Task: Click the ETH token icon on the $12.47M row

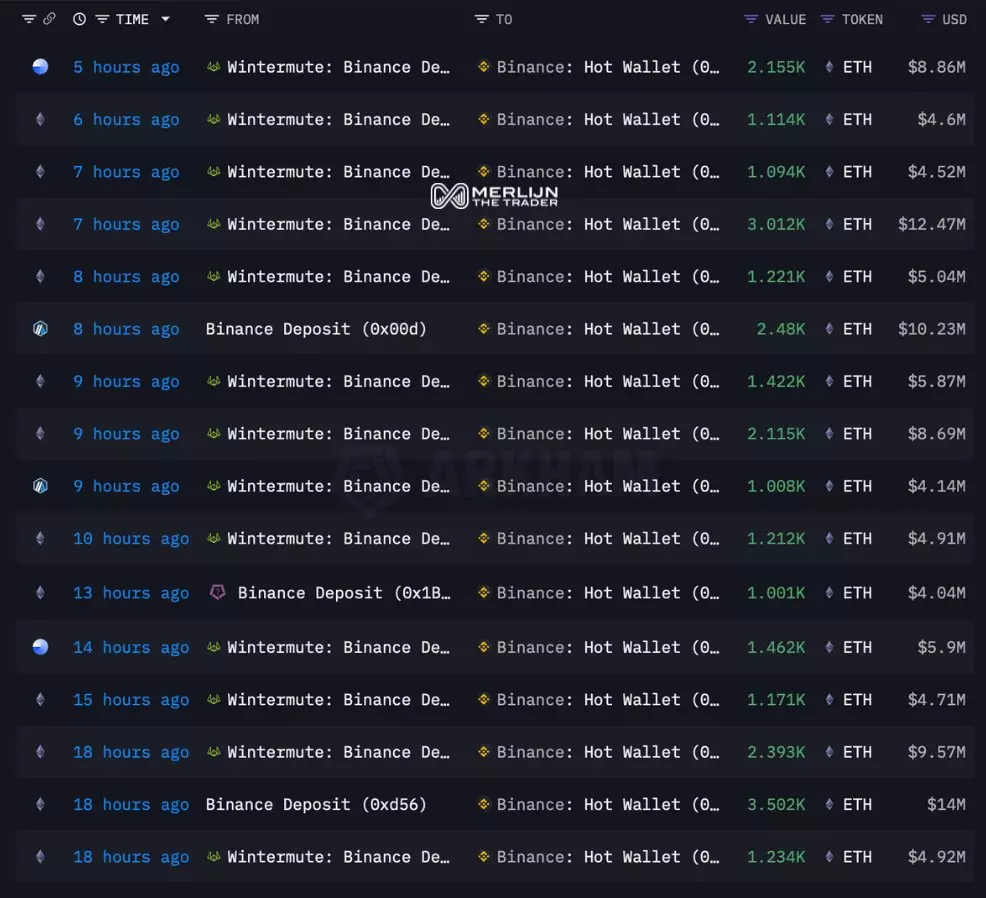Action: (x=829, y=225)
